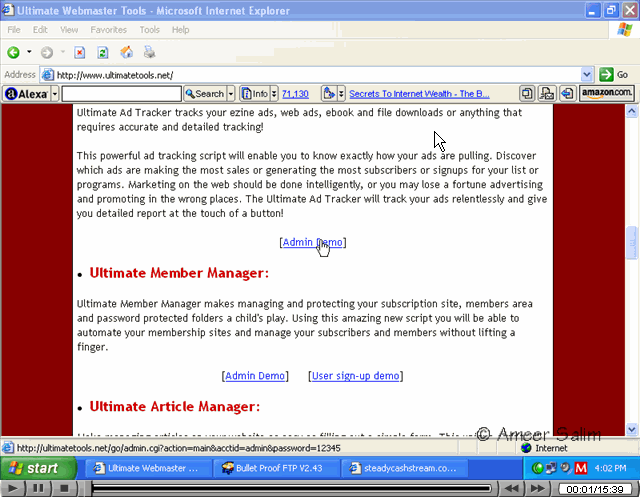Image resolution: width=640 pixels, height=497 pixels.
Task: Click the grey round tray icon
Action: coord(566,468)
